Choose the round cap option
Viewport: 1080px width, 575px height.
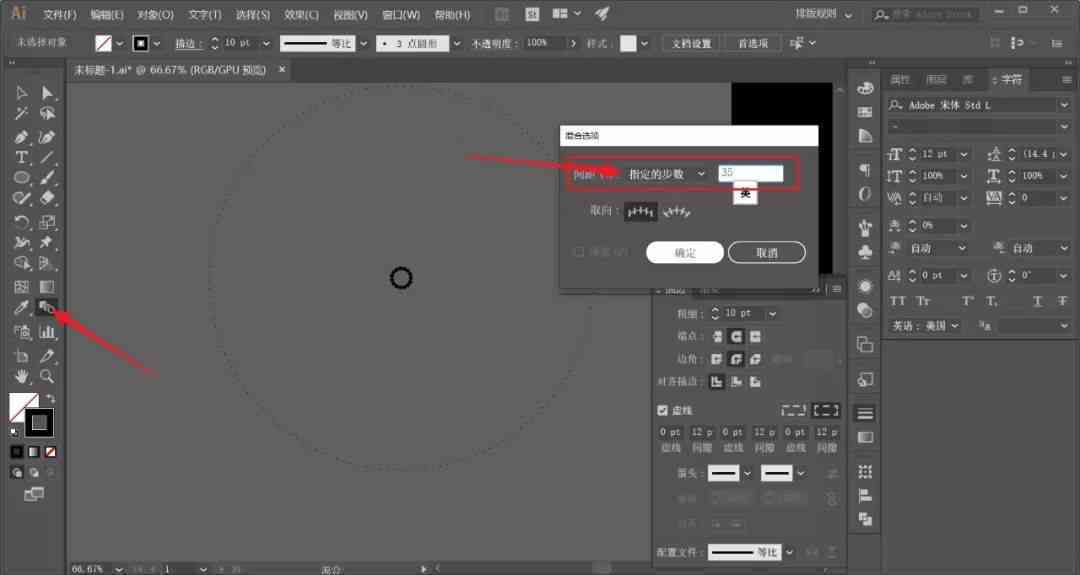point(736,336)
